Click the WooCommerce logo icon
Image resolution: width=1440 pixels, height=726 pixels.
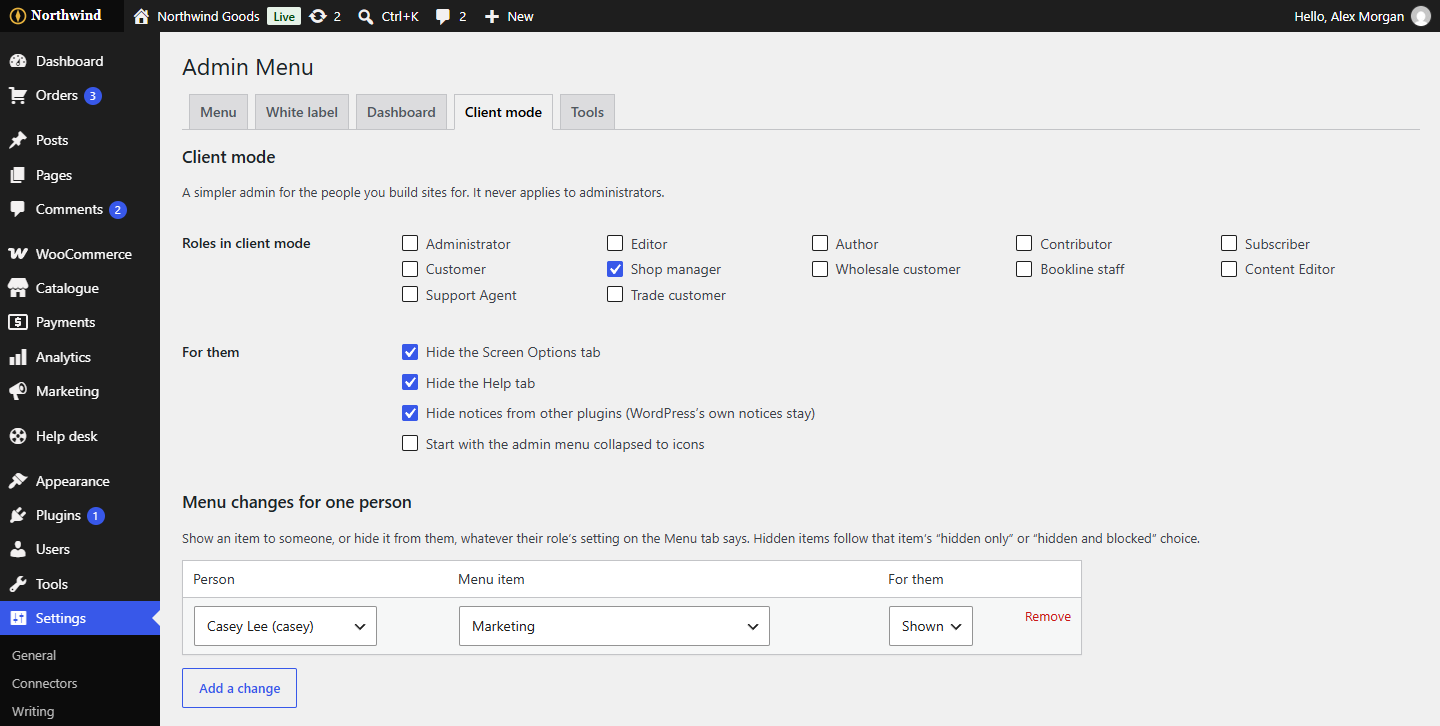pos(17,254)
